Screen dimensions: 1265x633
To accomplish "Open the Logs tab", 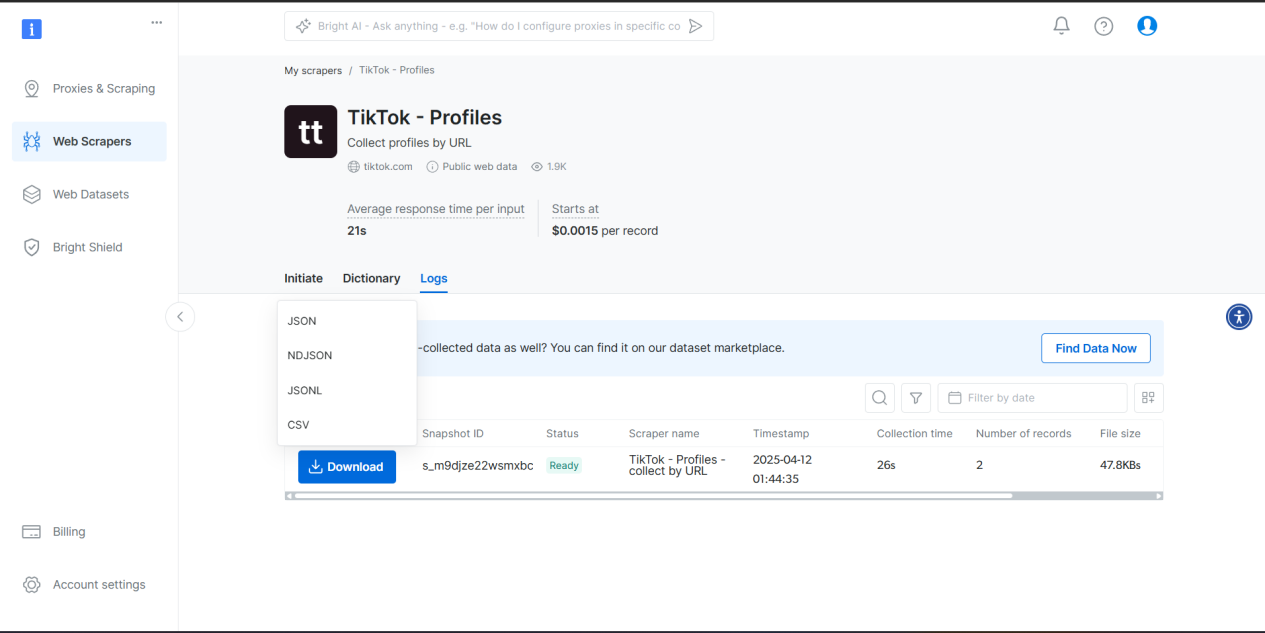I will 434,279.
